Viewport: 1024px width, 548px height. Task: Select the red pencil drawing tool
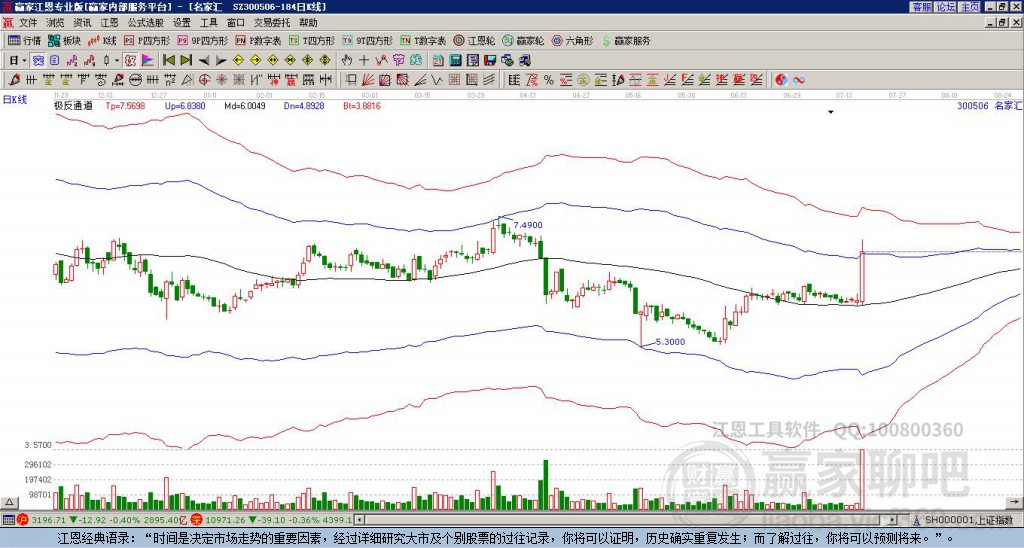(x=14, y=80)
